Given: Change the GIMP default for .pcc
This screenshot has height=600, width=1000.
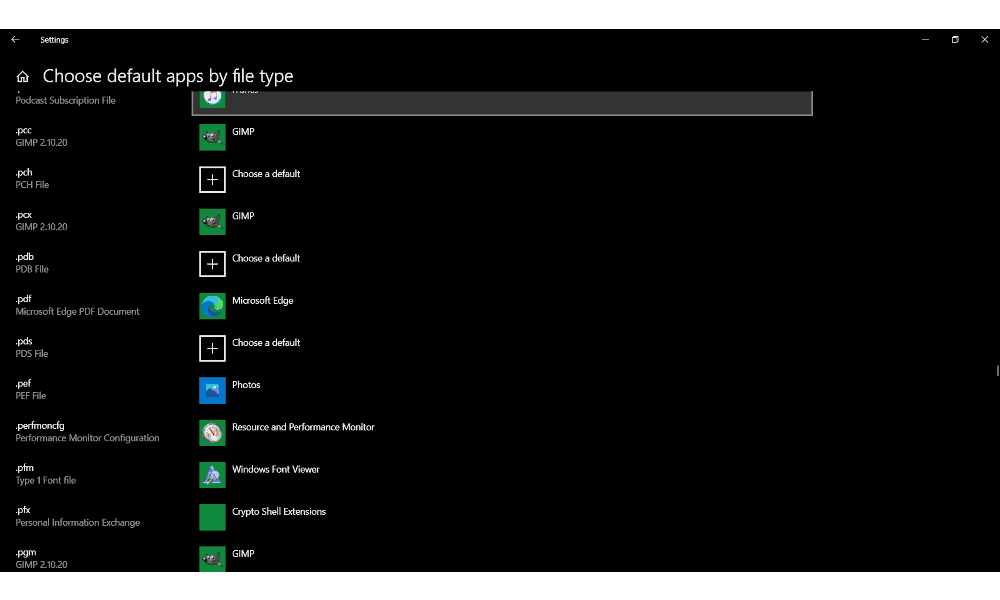Looking at the screenshot, I should pyautogui.click(x=243, y=131).
